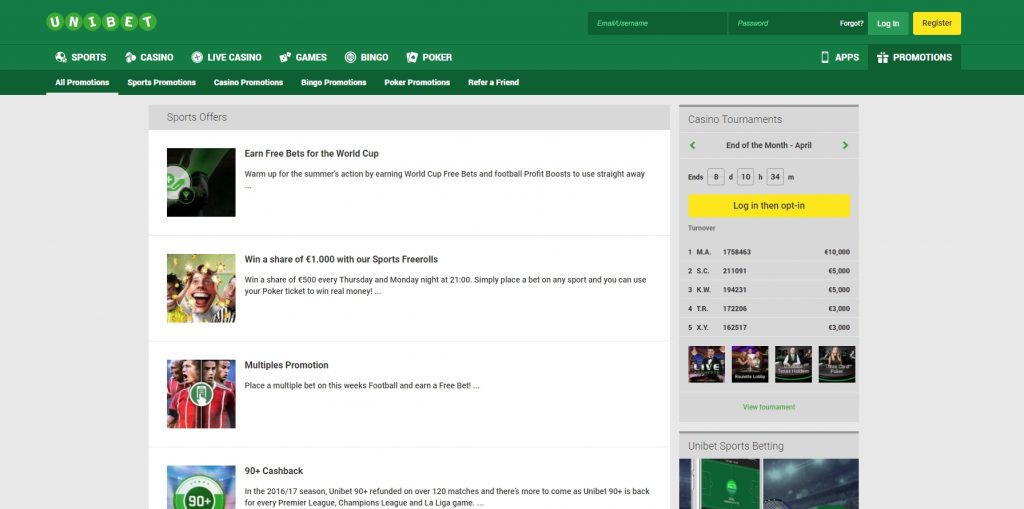Click the Live Casino roulette icon

[x=197, y=57]
